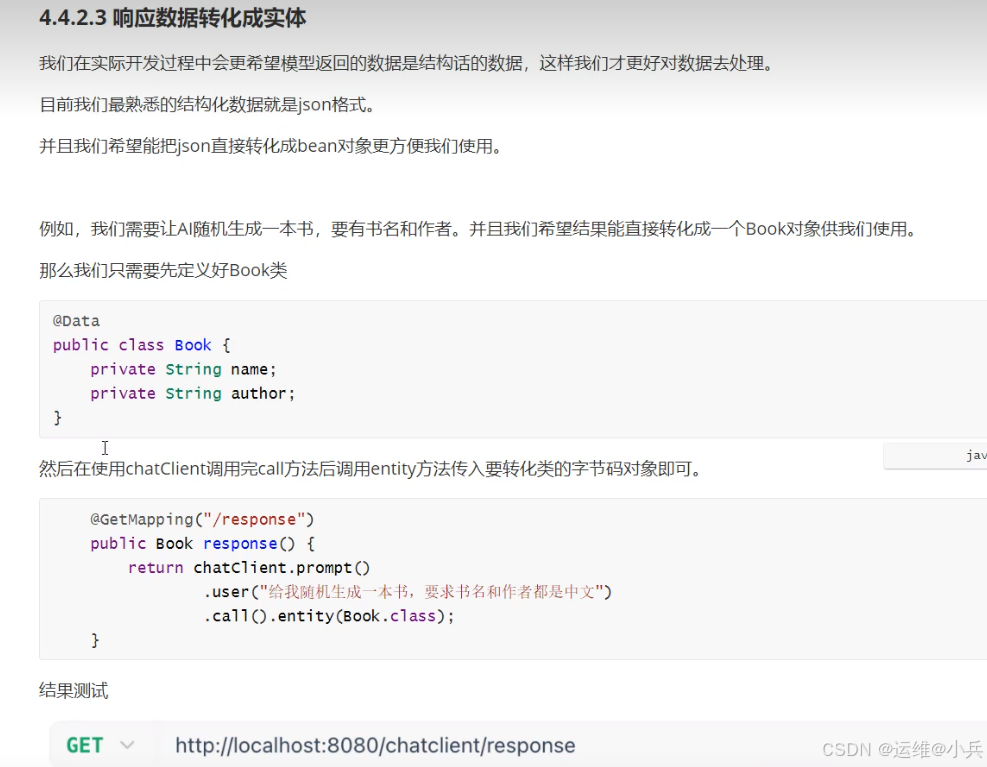
Task: Click the .call().entity(Book.class); line
Action: [329, 616]
